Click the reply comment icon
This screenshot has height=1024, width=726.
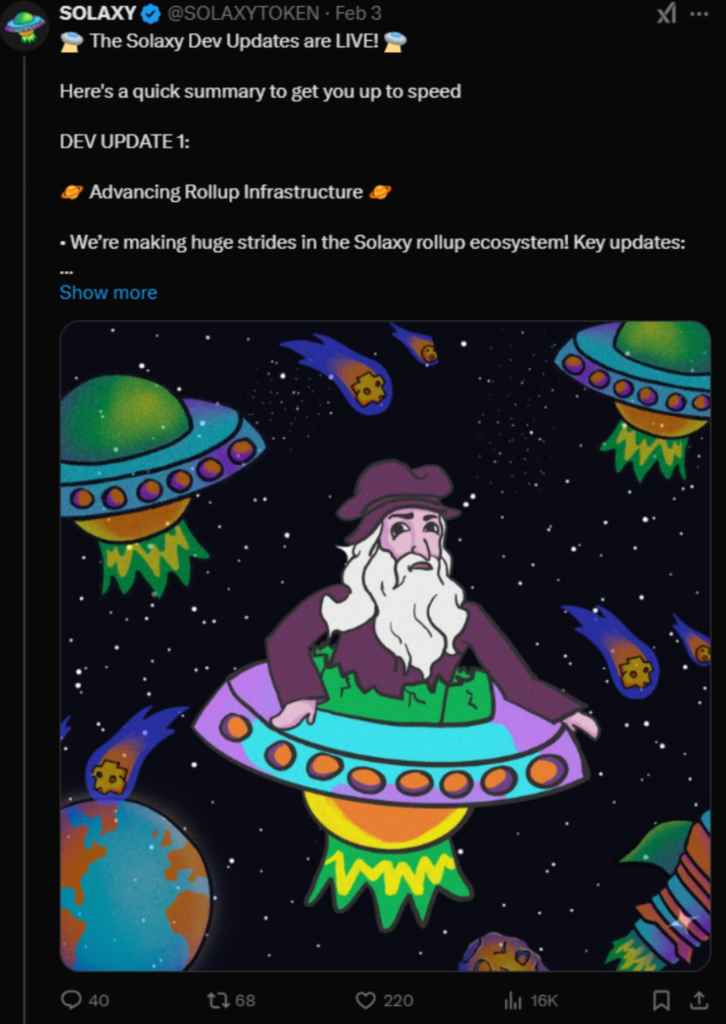click(x=70, y=999)
